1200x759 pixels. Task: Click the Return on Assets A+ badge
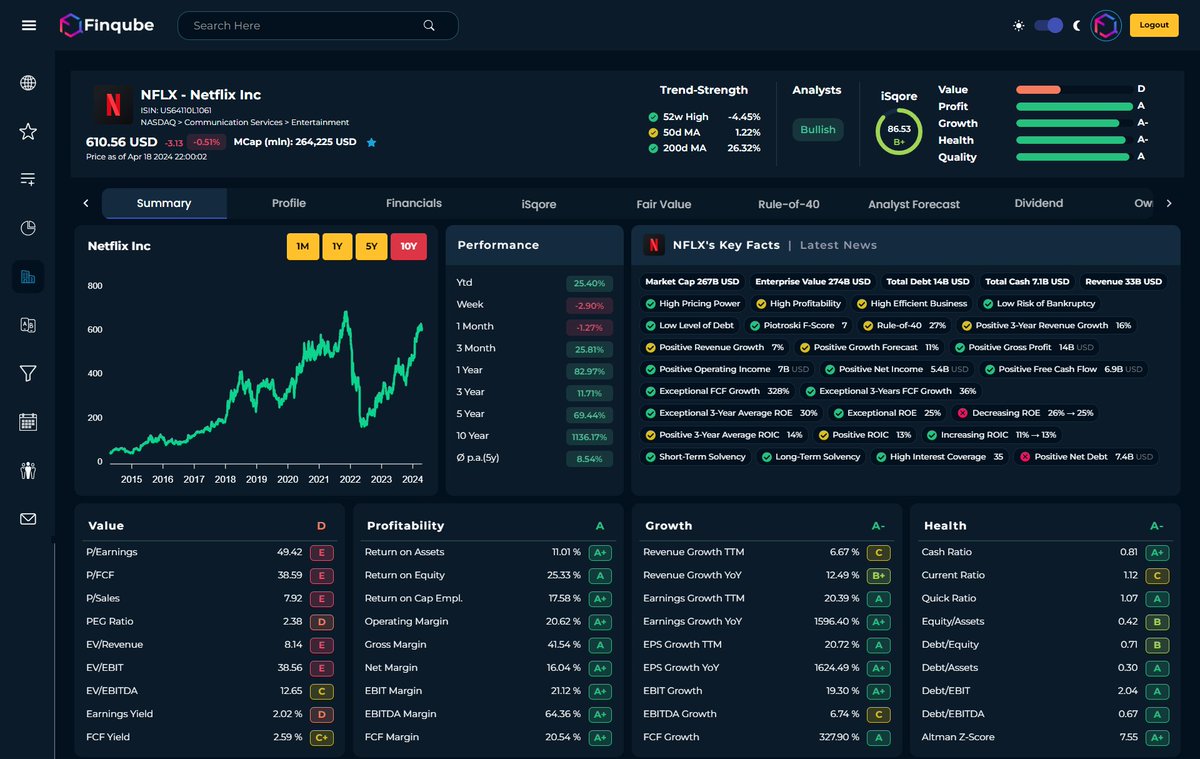(600, 552)
